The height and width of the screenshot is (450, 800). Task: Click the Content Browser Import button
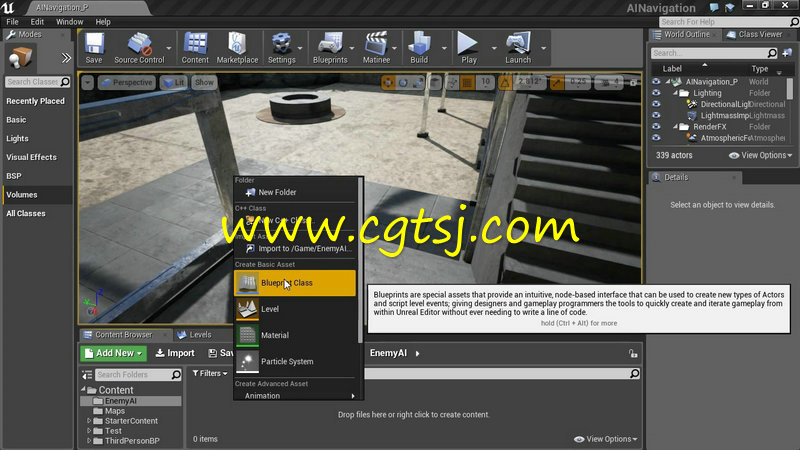click(x=174, y=353)
